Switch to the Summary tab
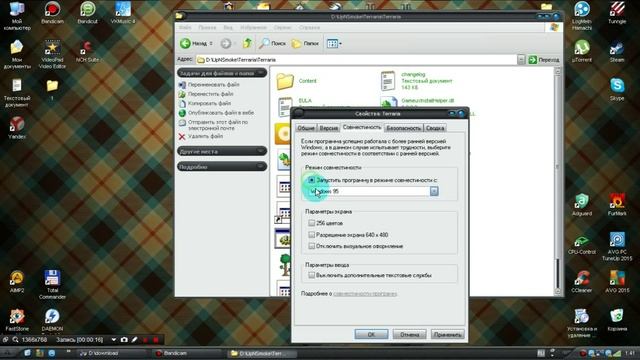Screen dimensions: 640x360 click(x=435, y=128)
